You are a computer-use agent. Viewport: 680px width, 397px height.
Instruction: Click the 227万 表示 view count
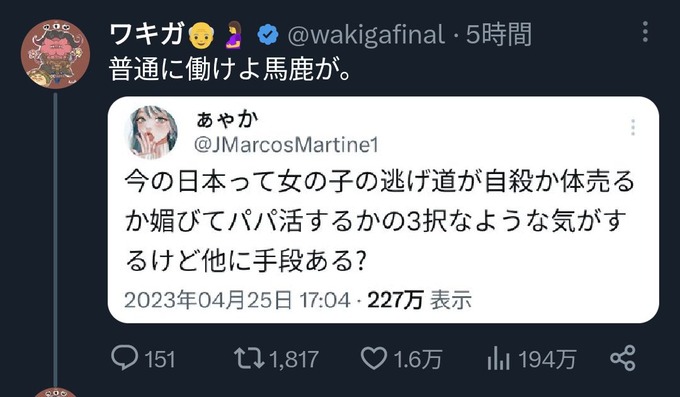pyautogui.click(x=419, y=300)
